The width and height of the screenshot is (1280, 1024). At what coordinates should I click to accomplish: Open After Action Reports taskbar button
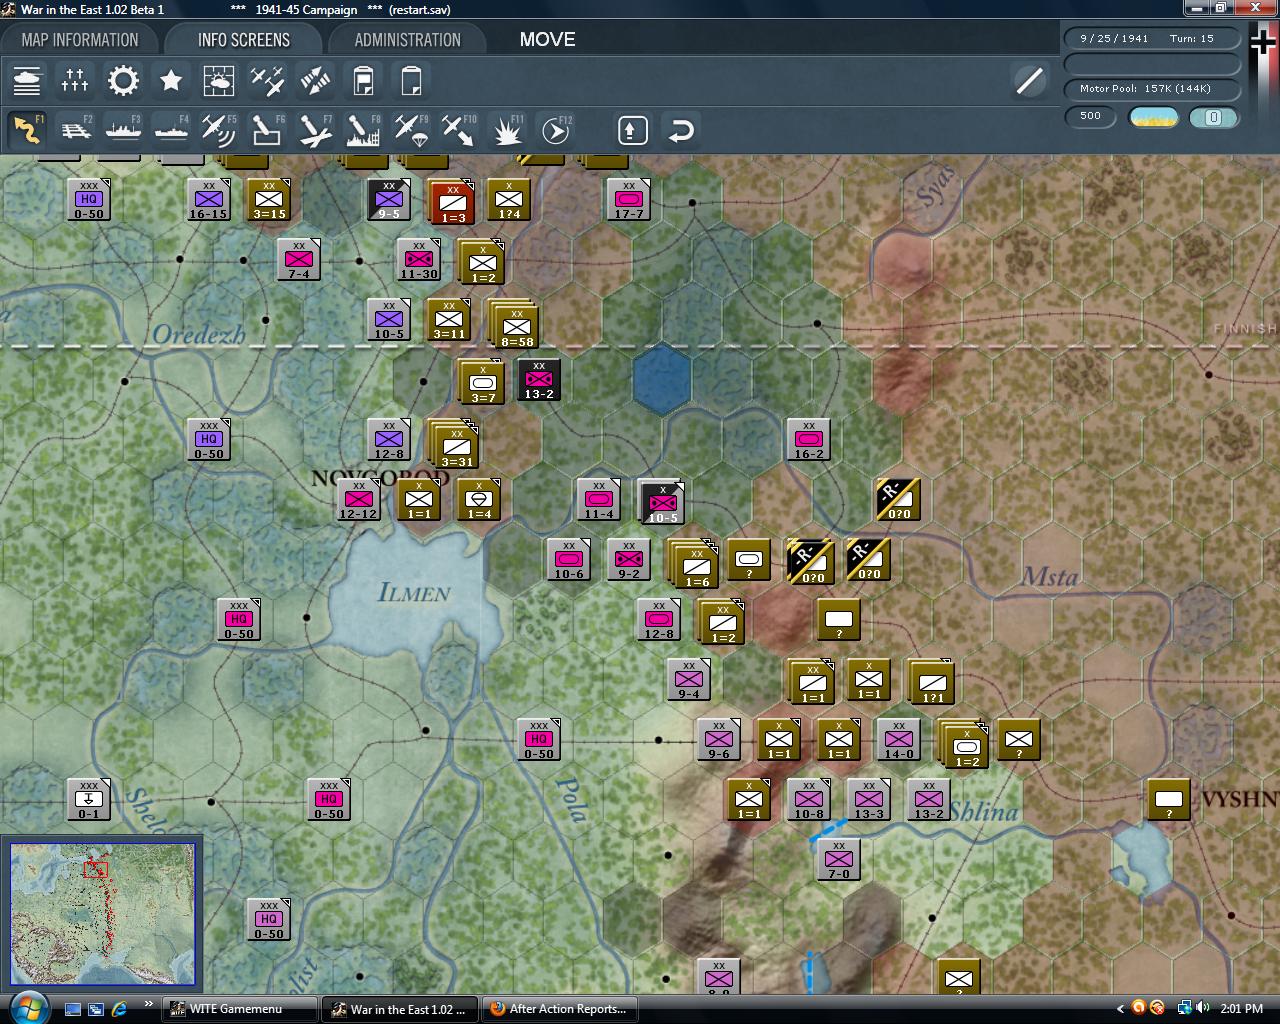[x=558, y=1009]
